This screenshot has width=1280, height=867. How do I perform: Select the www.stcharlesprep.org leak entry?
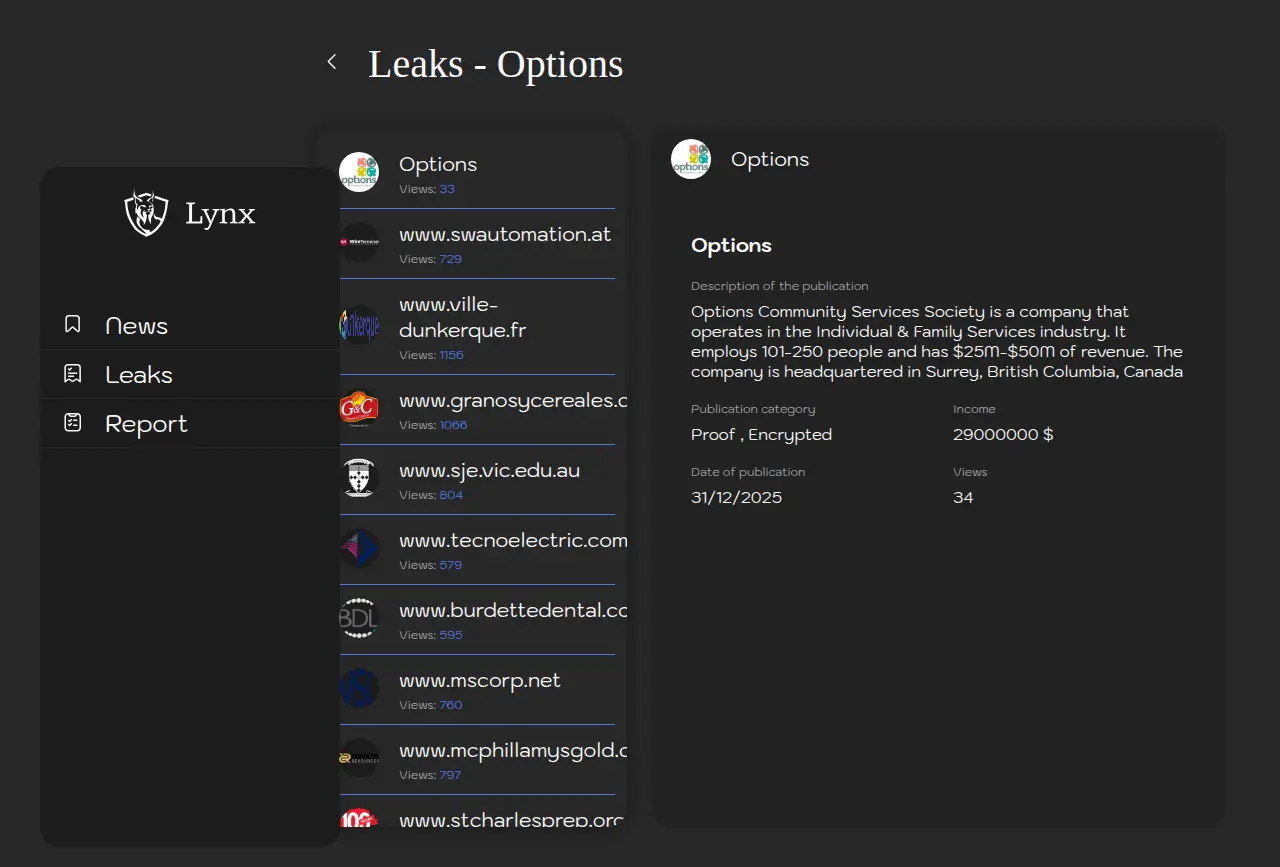pos(510,820)
